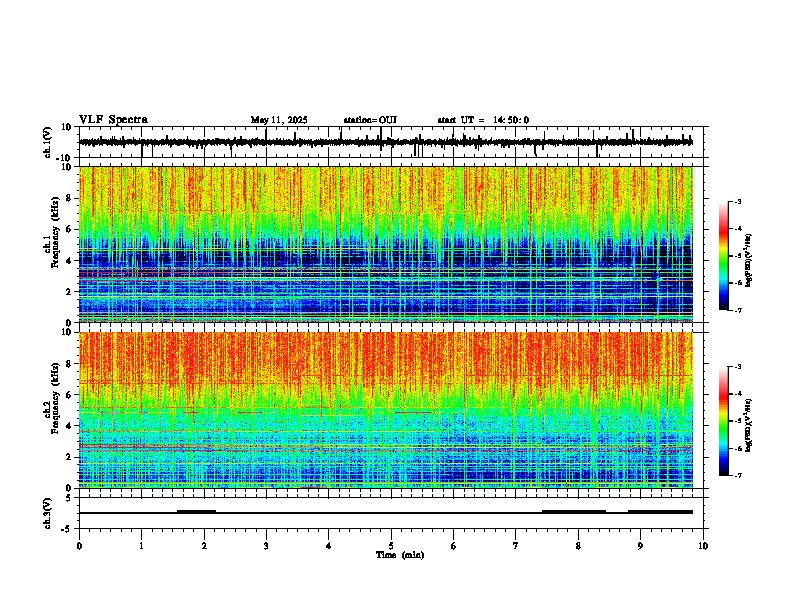
Task: Click the ch.1 spectrogram panel
Action: pos(386,244)
